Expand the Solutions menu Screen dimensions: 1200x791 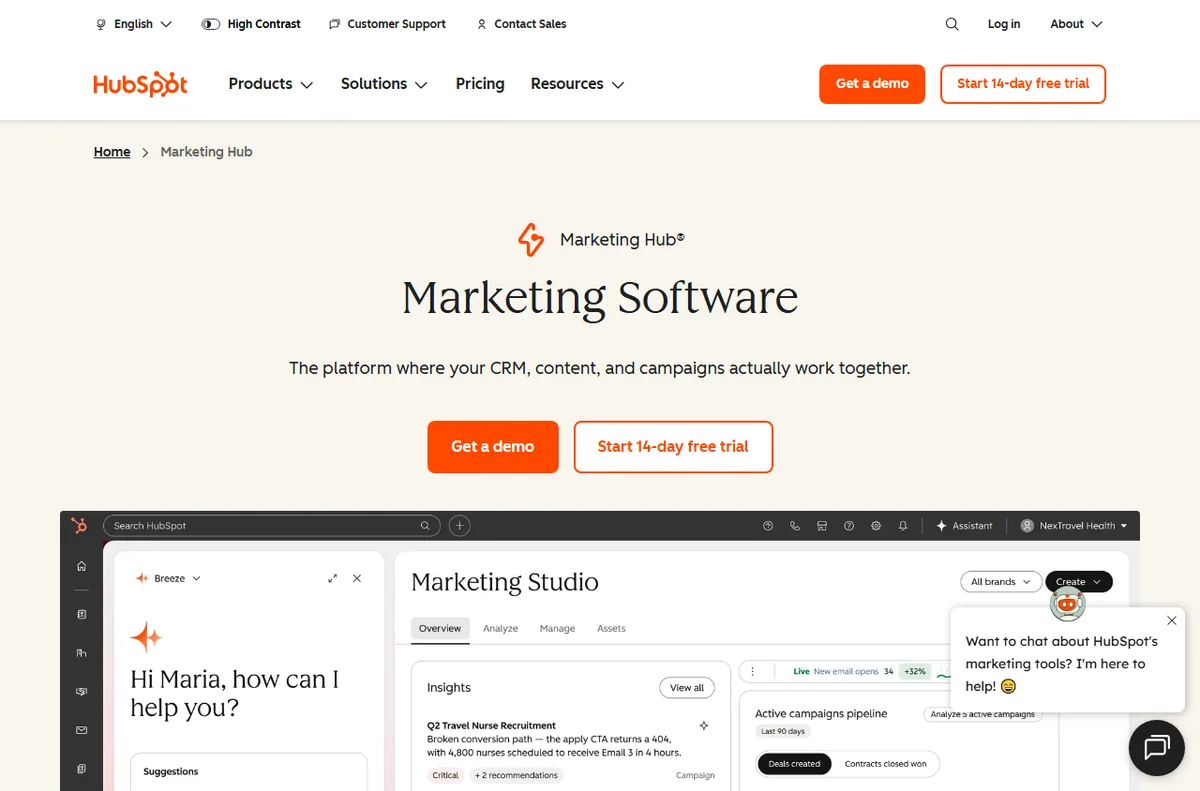pyautogui.click(x=384, y=84)
